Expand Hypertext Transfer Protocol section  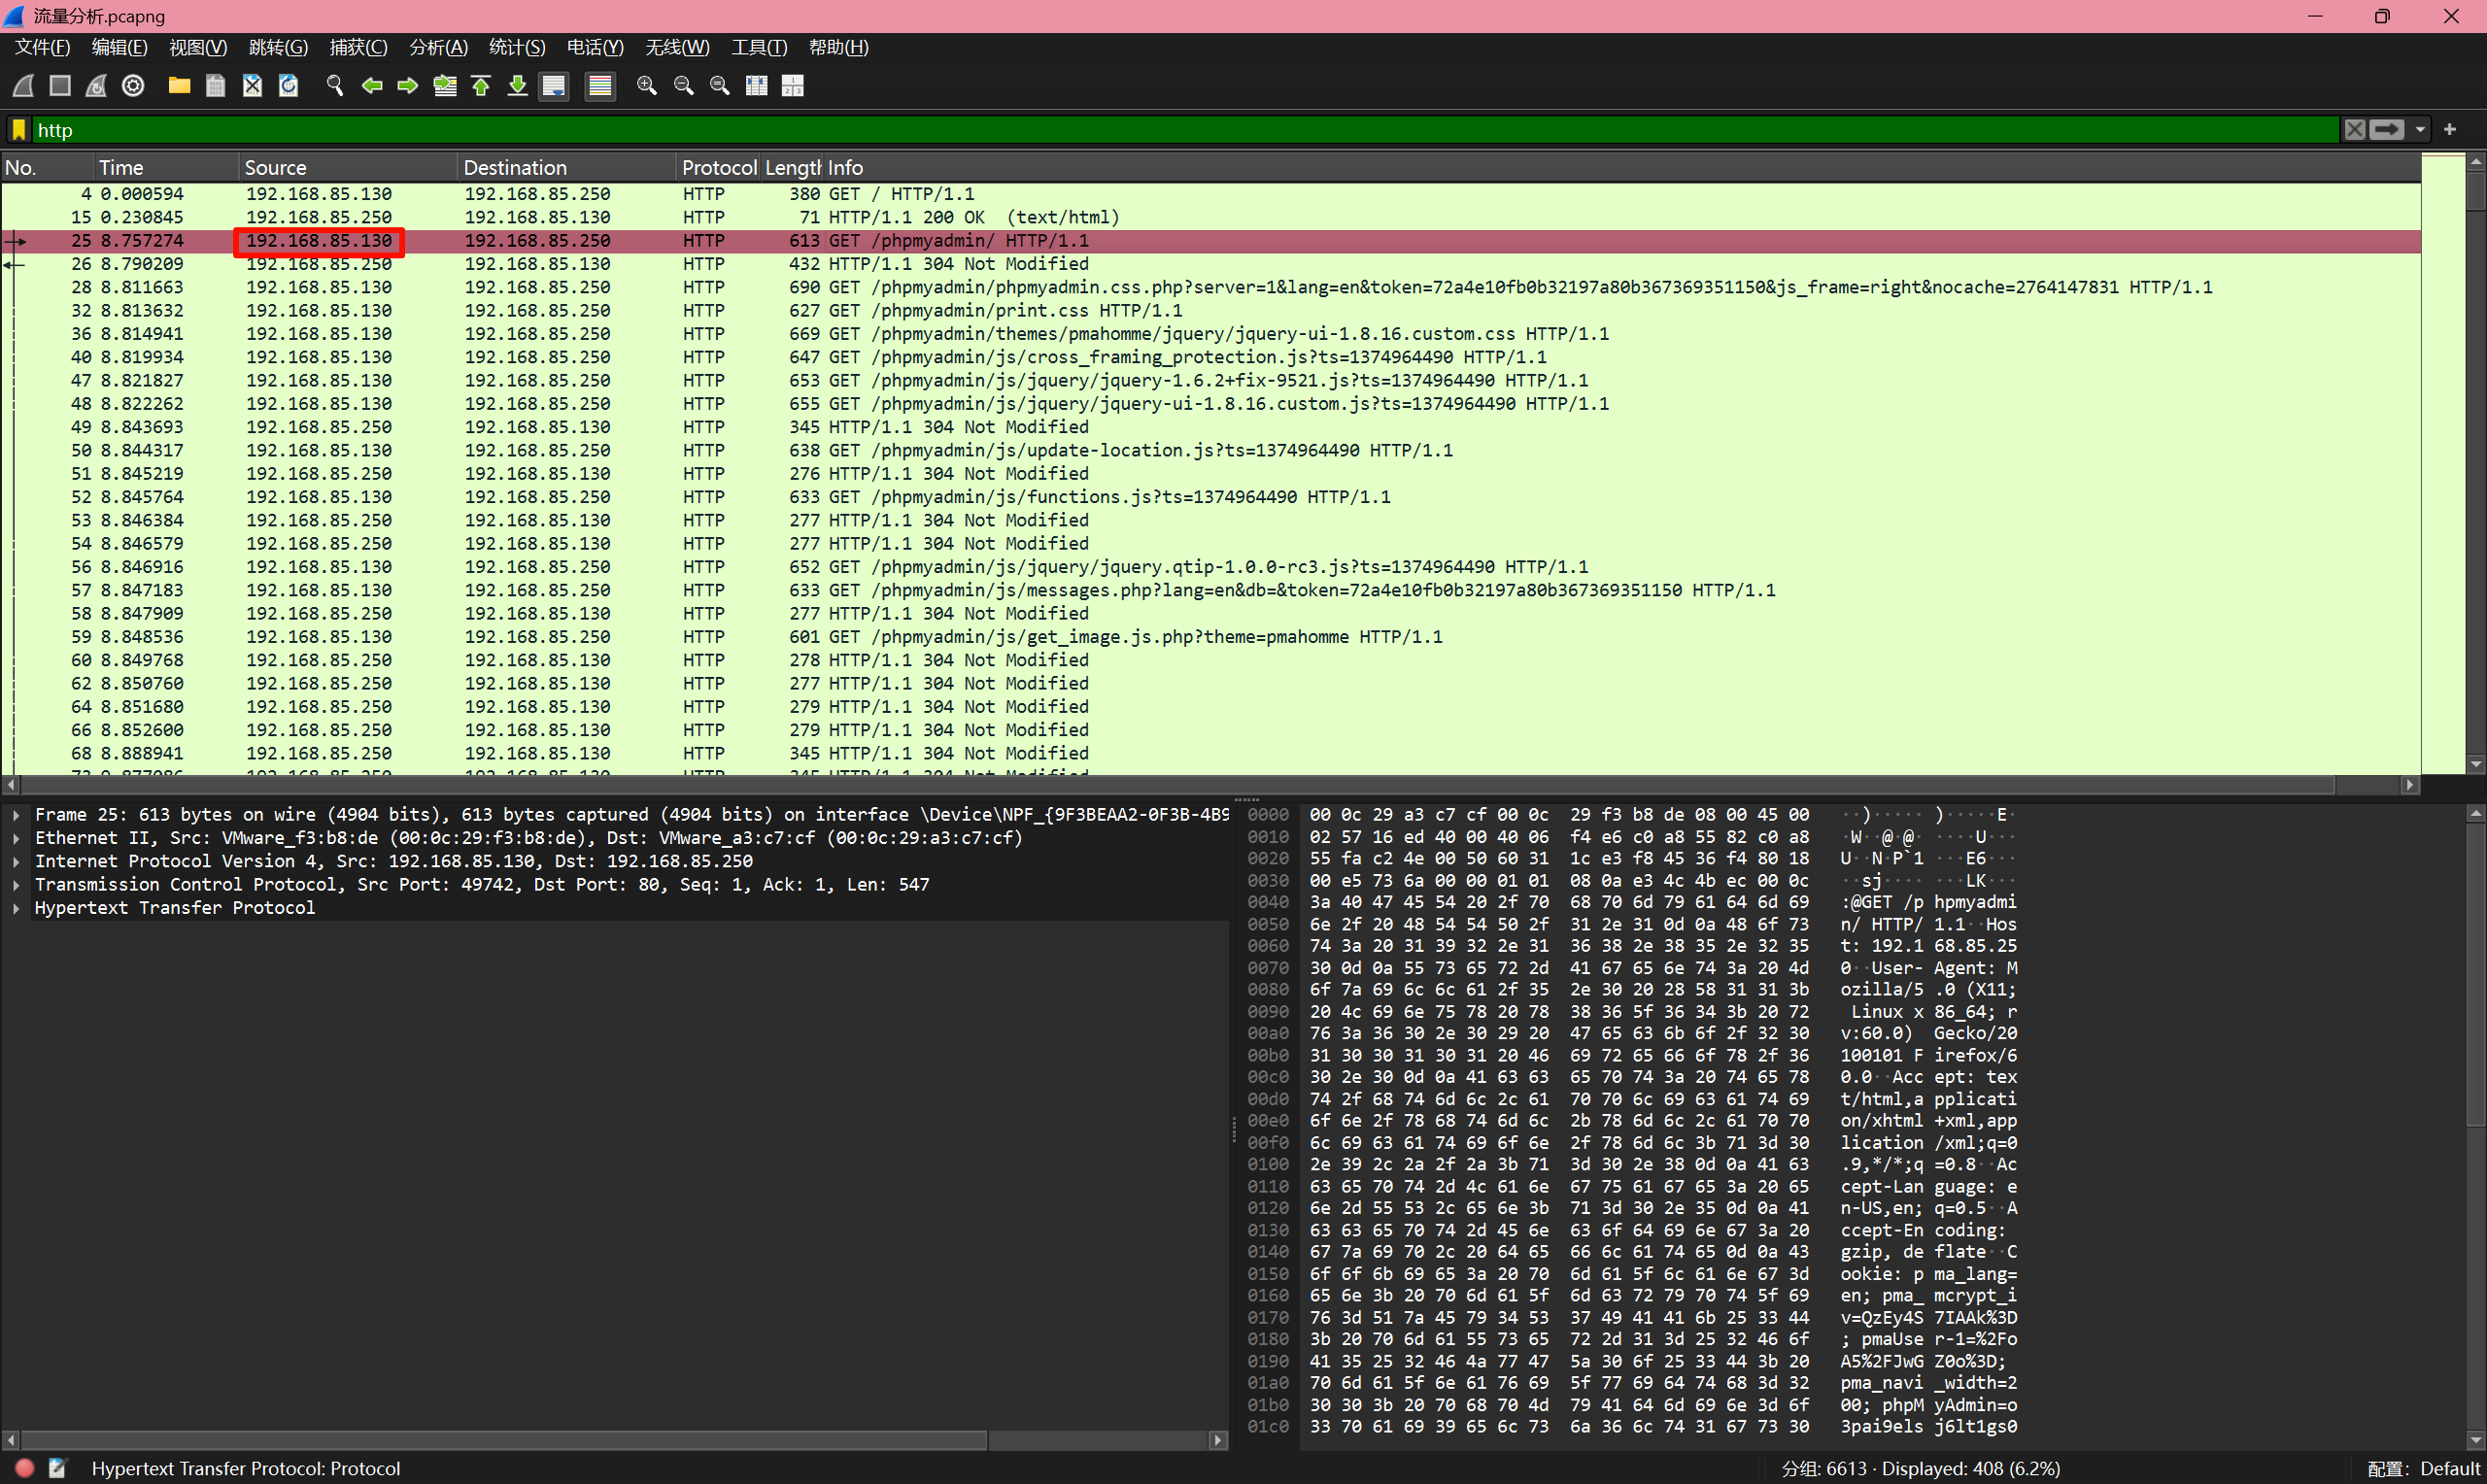pos(16,908)
